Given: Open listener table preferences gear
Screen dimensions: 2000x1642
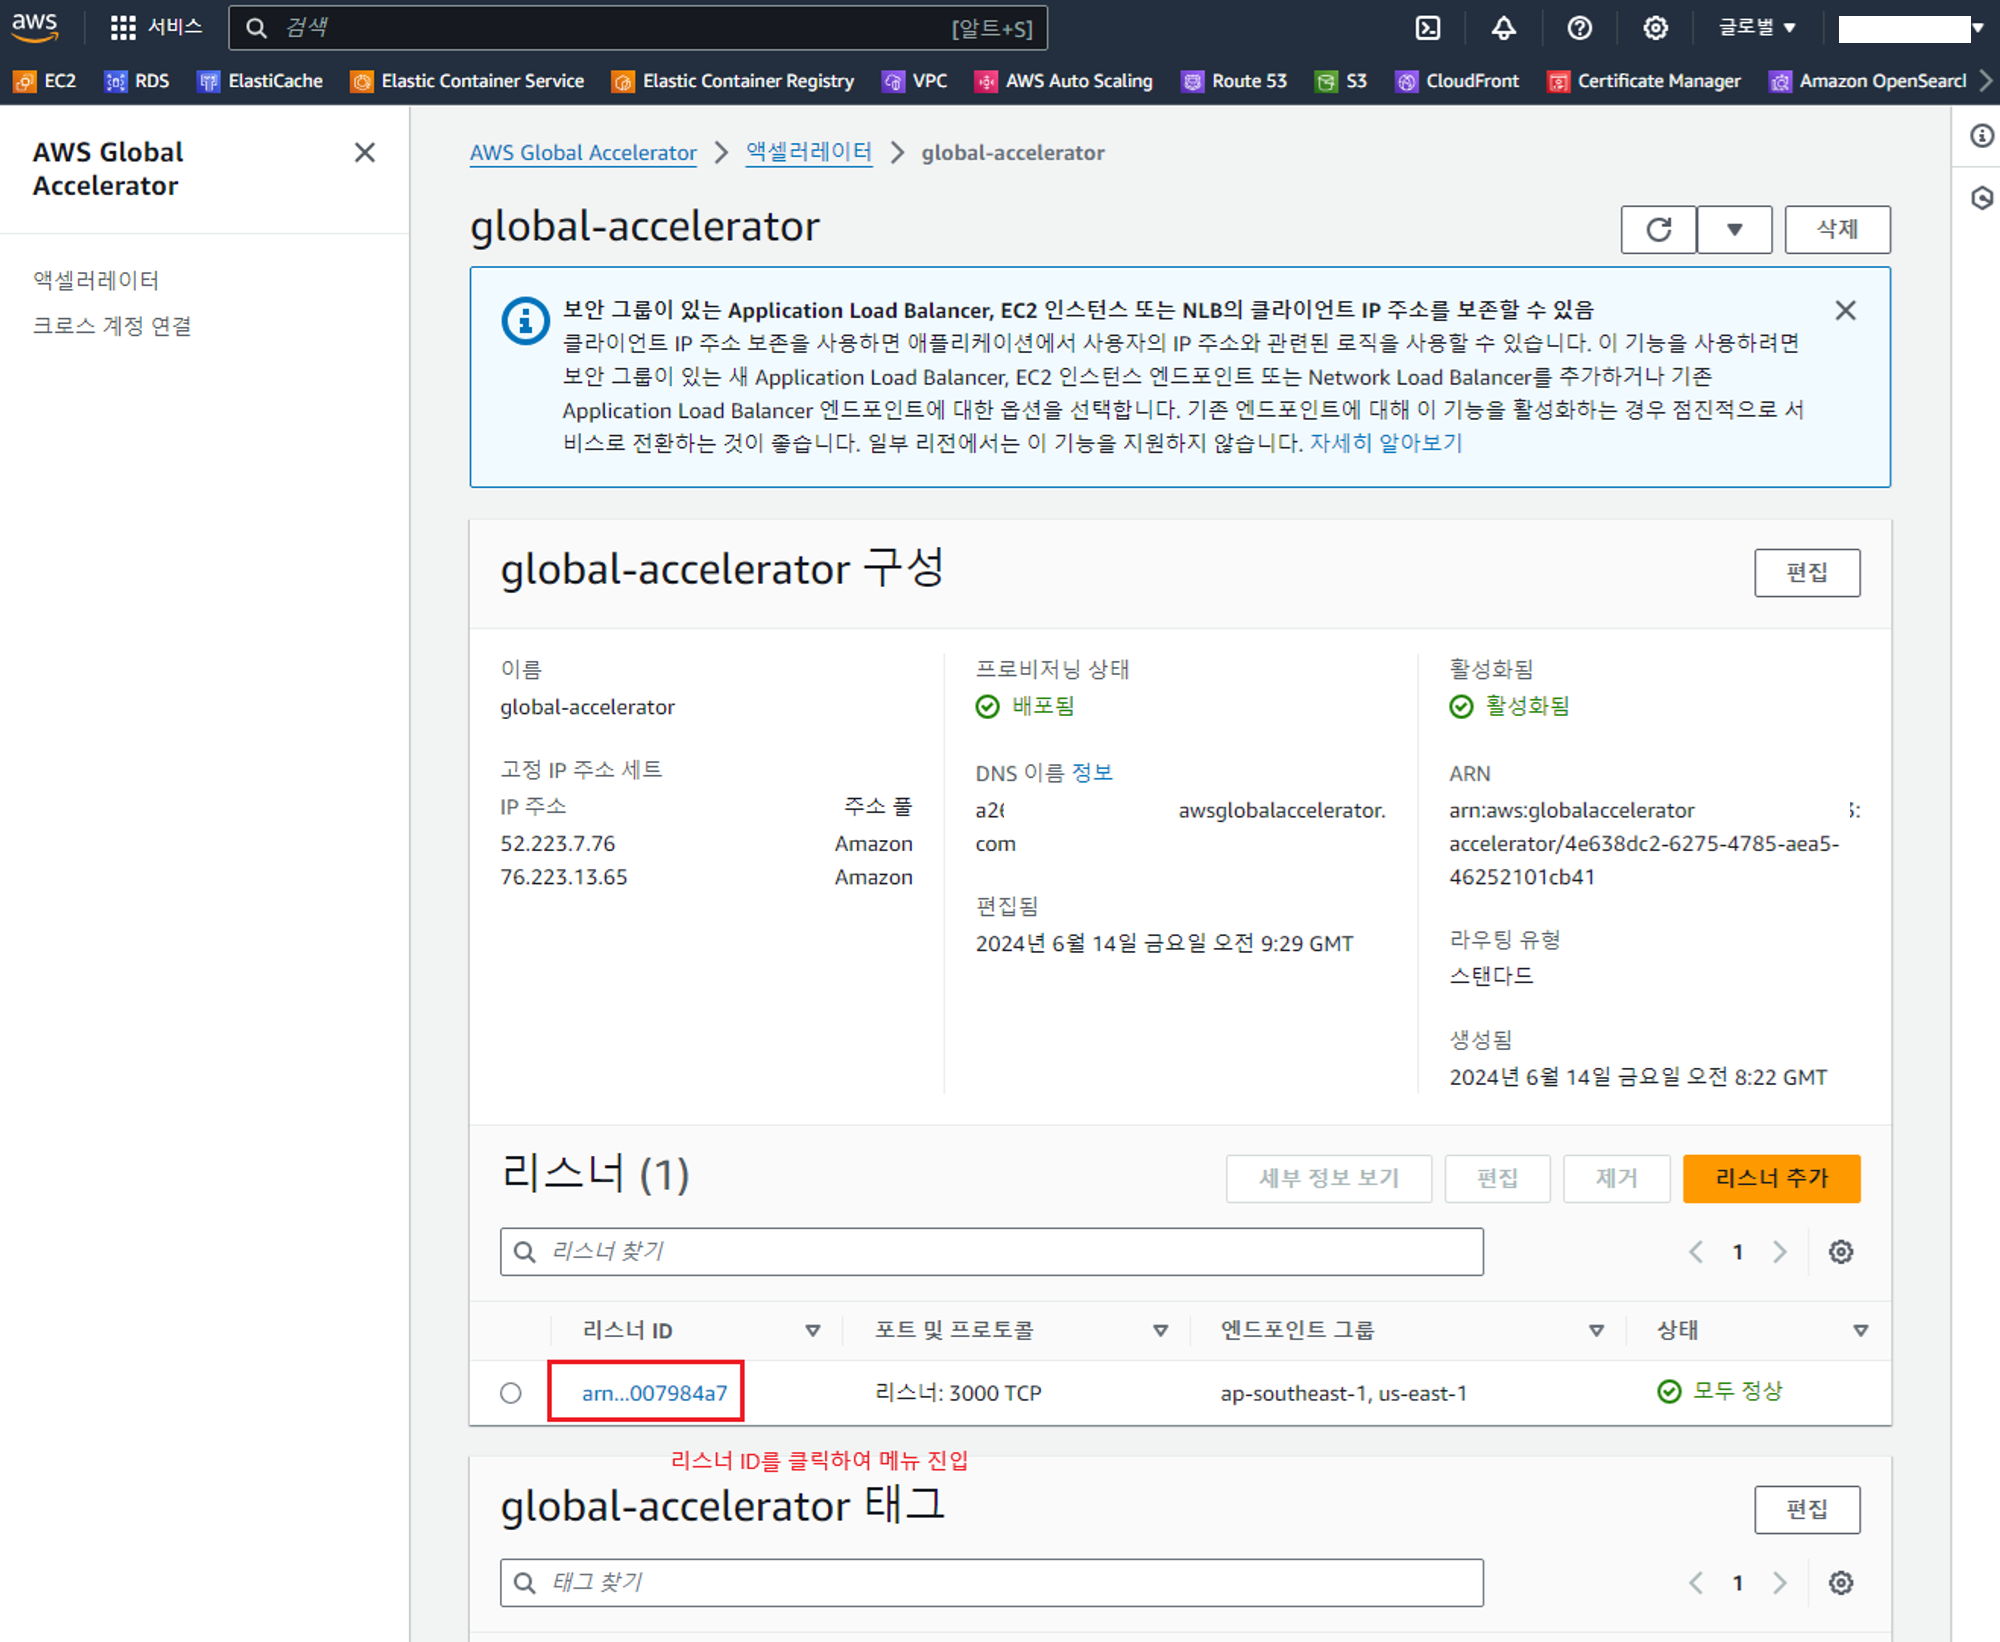Looking at the screenshot, I should click(1840, 1251).
